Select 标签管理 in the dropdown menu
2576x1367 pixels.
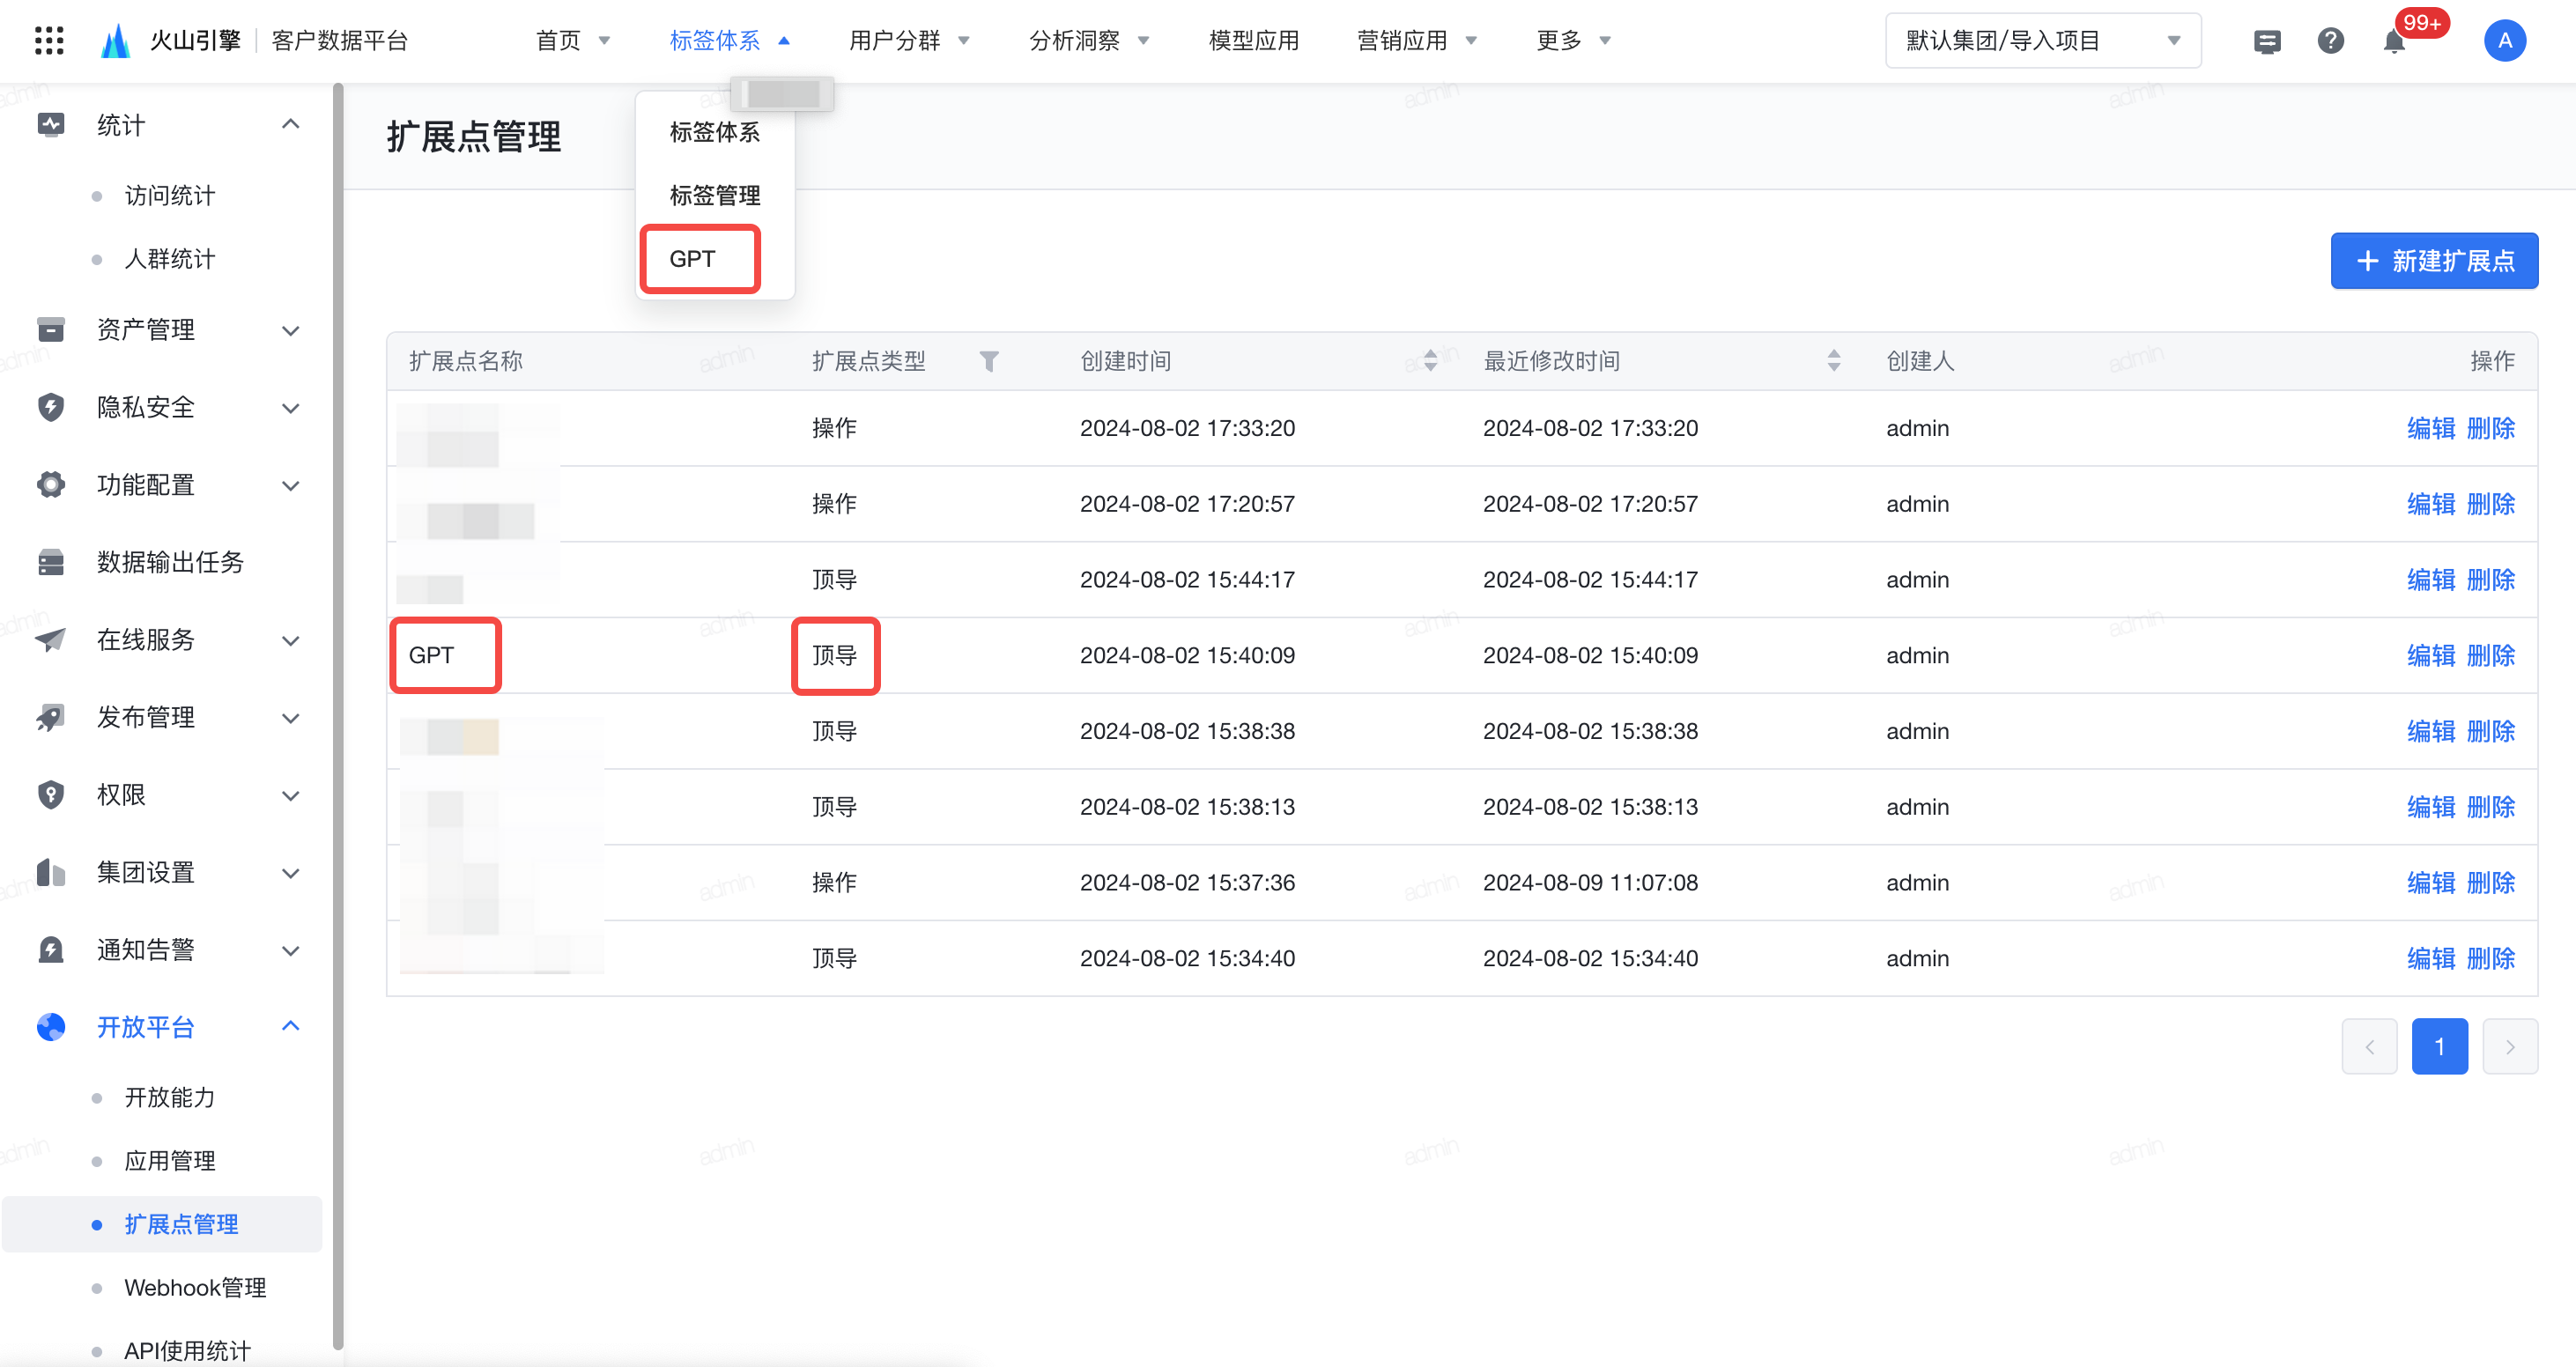point(715,195)
